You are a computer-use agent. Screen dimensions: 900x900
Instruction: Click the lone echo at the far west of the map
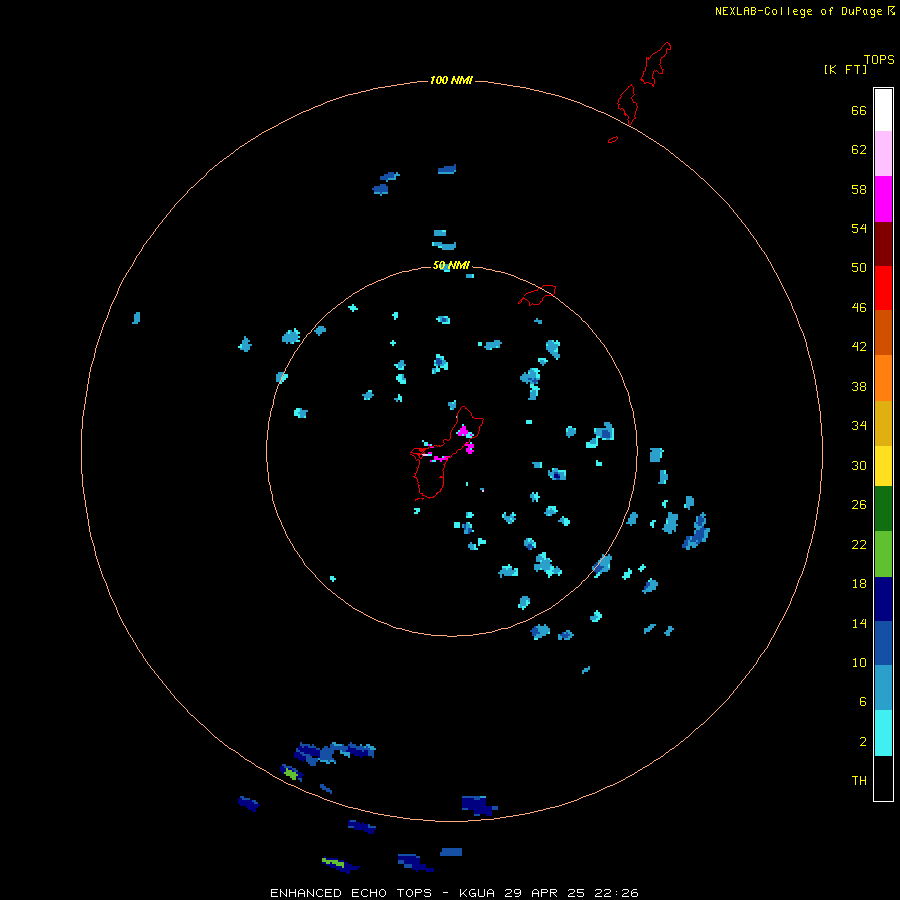[136, 318]
